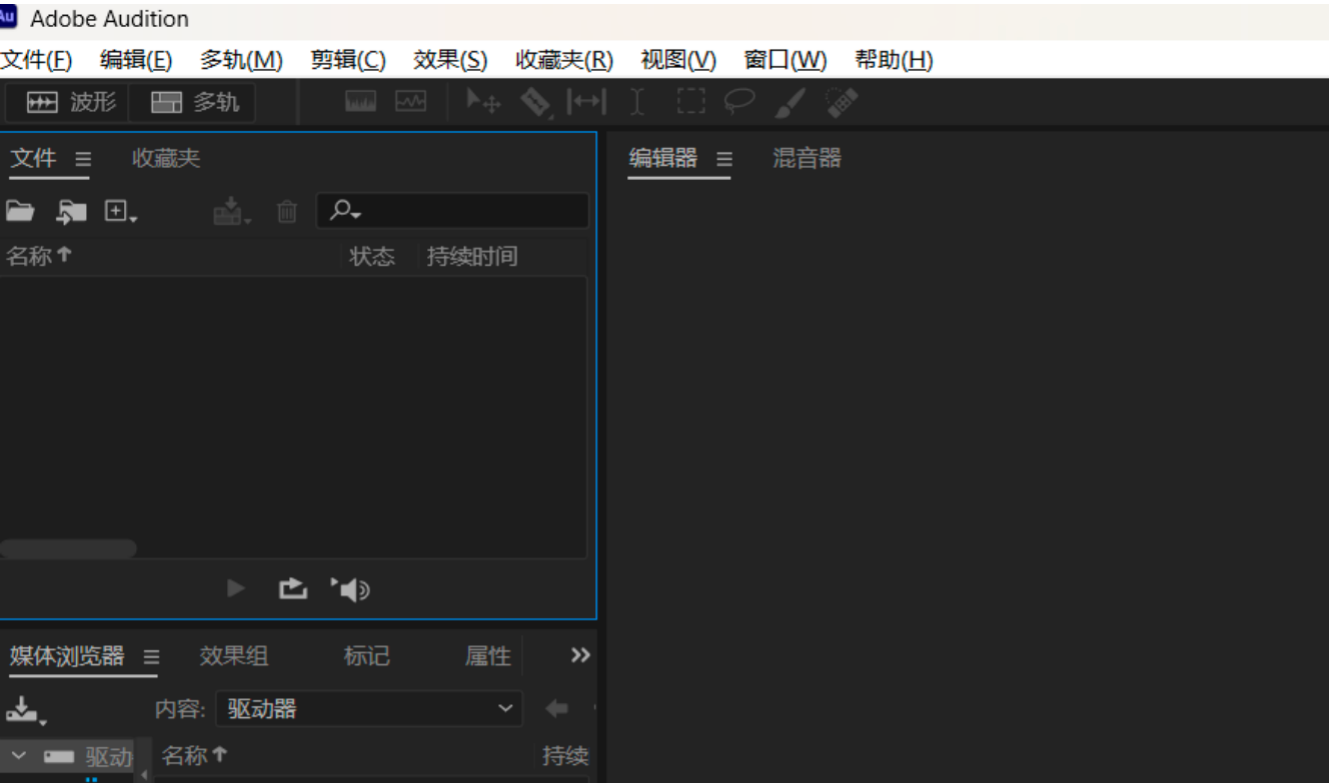Select the Paintbrush Selection tool
1330x784 pixels.
[790, 102]
